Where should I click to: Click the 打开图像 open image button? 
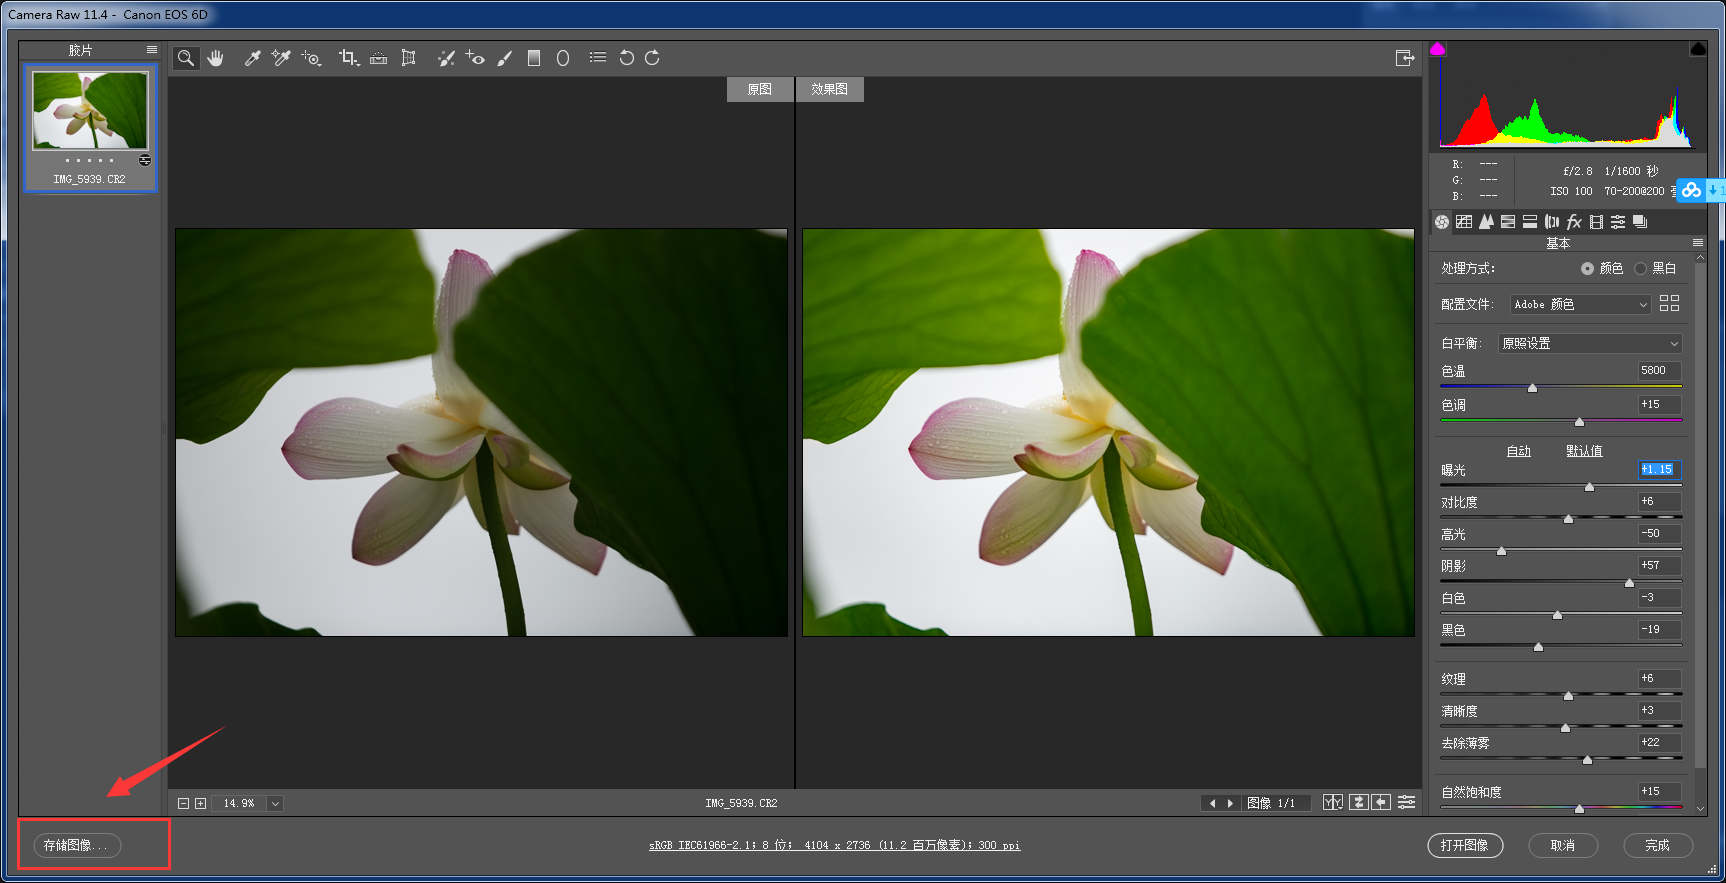[x=1465, y=846]
